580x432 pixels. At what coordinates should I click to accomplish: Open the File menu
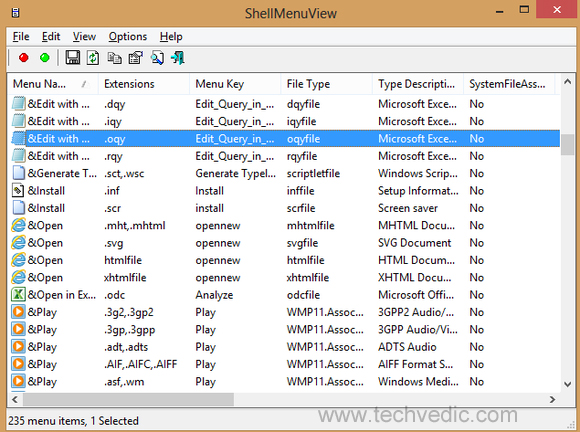pos(21,37)
